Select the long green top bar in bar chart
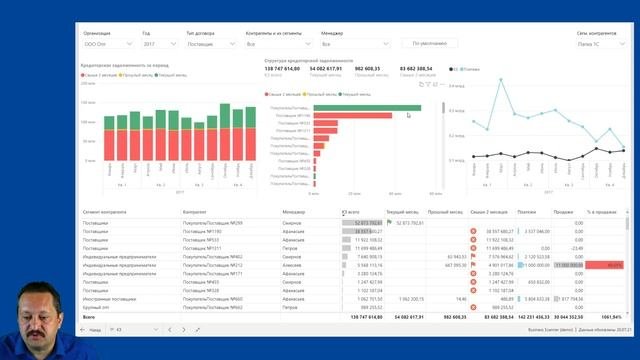640x360 pixels. point(367,108)
